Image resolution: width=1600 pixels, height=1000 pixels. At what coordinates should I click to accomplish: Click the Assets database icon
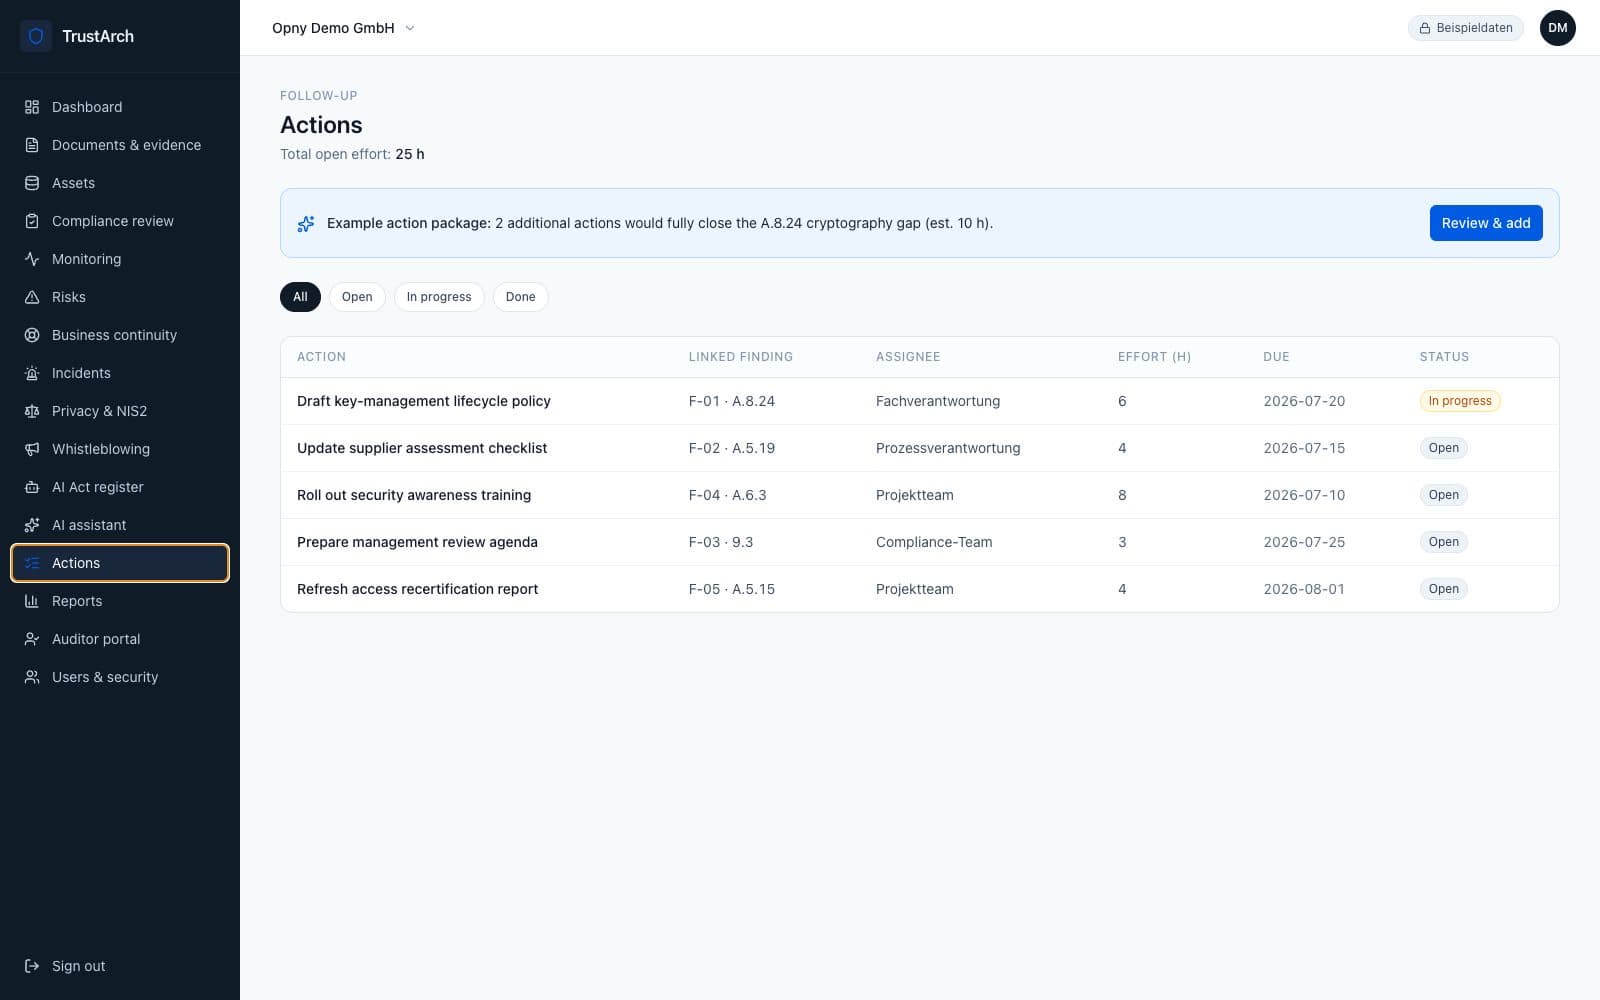point(32,183)
